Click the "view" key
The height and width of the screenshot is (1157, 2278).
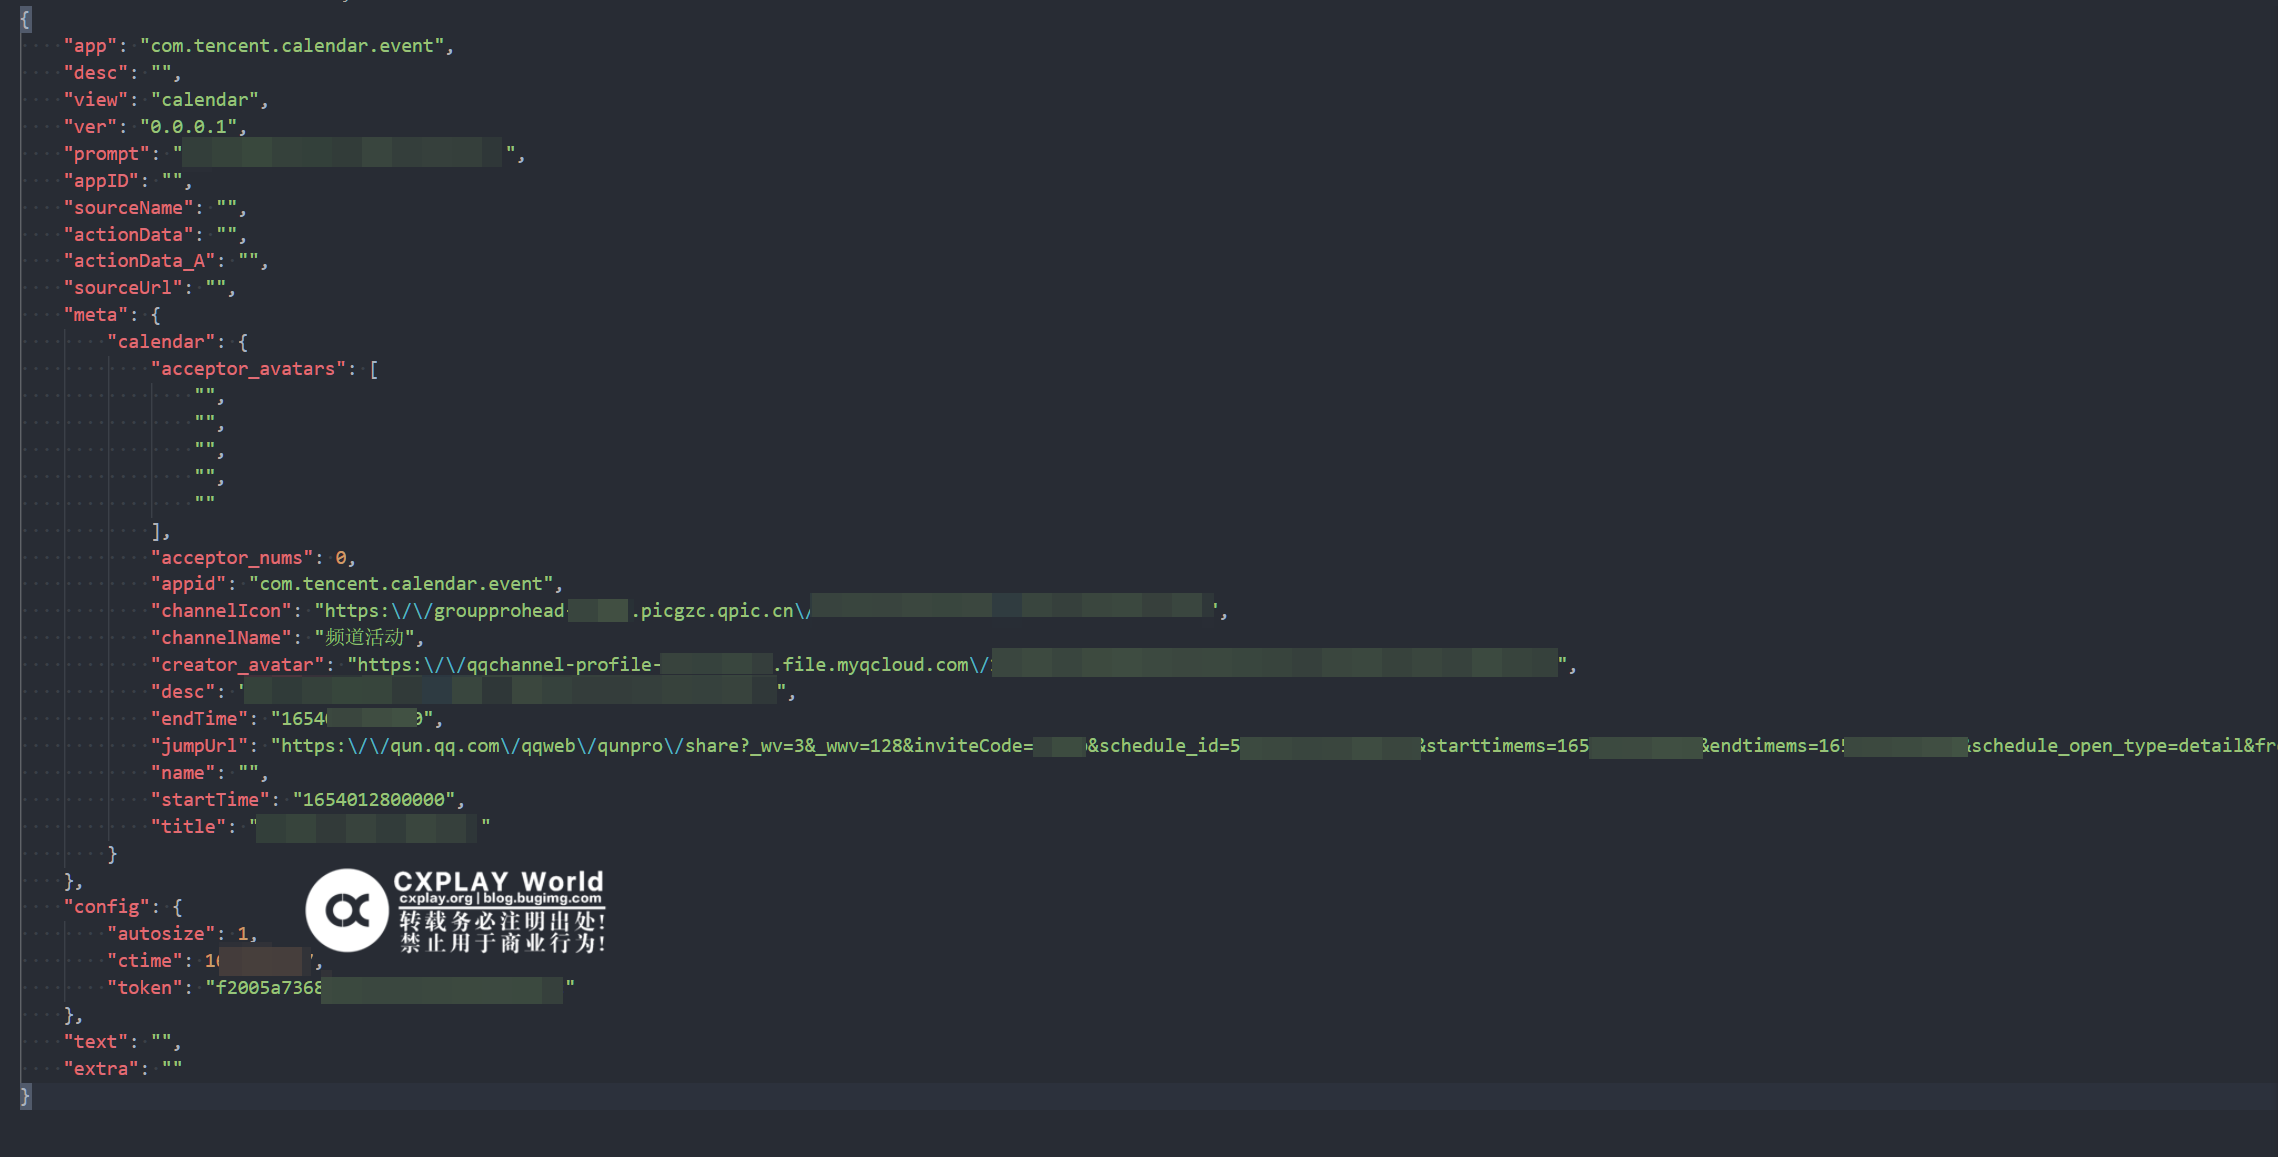click(x=96, y=100)
